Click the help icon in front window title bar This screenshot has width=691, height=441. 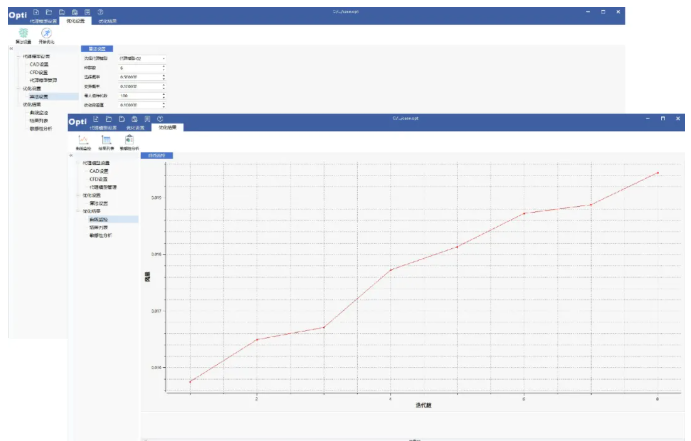(x=160, y=119)
